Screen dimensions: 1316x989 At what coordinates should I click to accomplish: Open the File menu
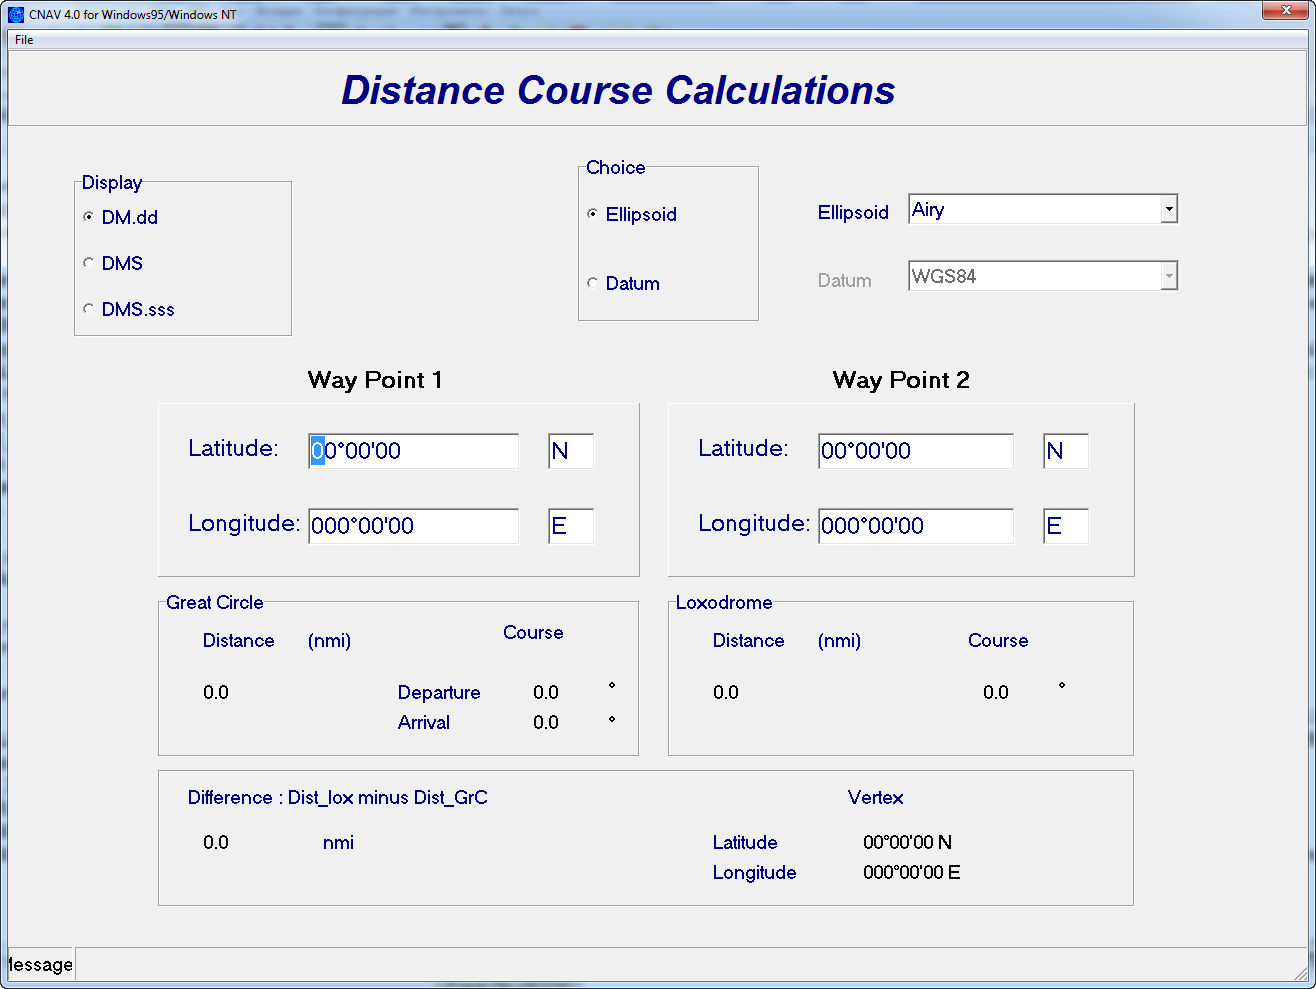(x=24, y=40)
